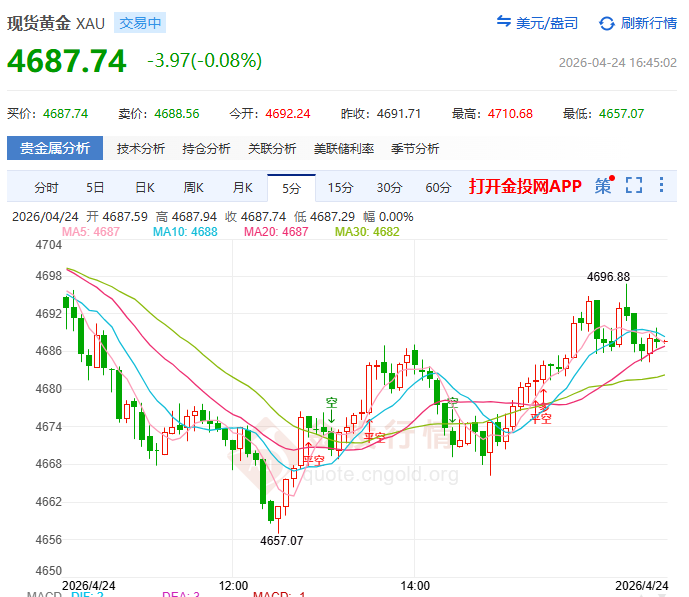Screen dimensions: 689x597
Task: Open the 持仓分析 tab
Action: (x=206, y=148)
